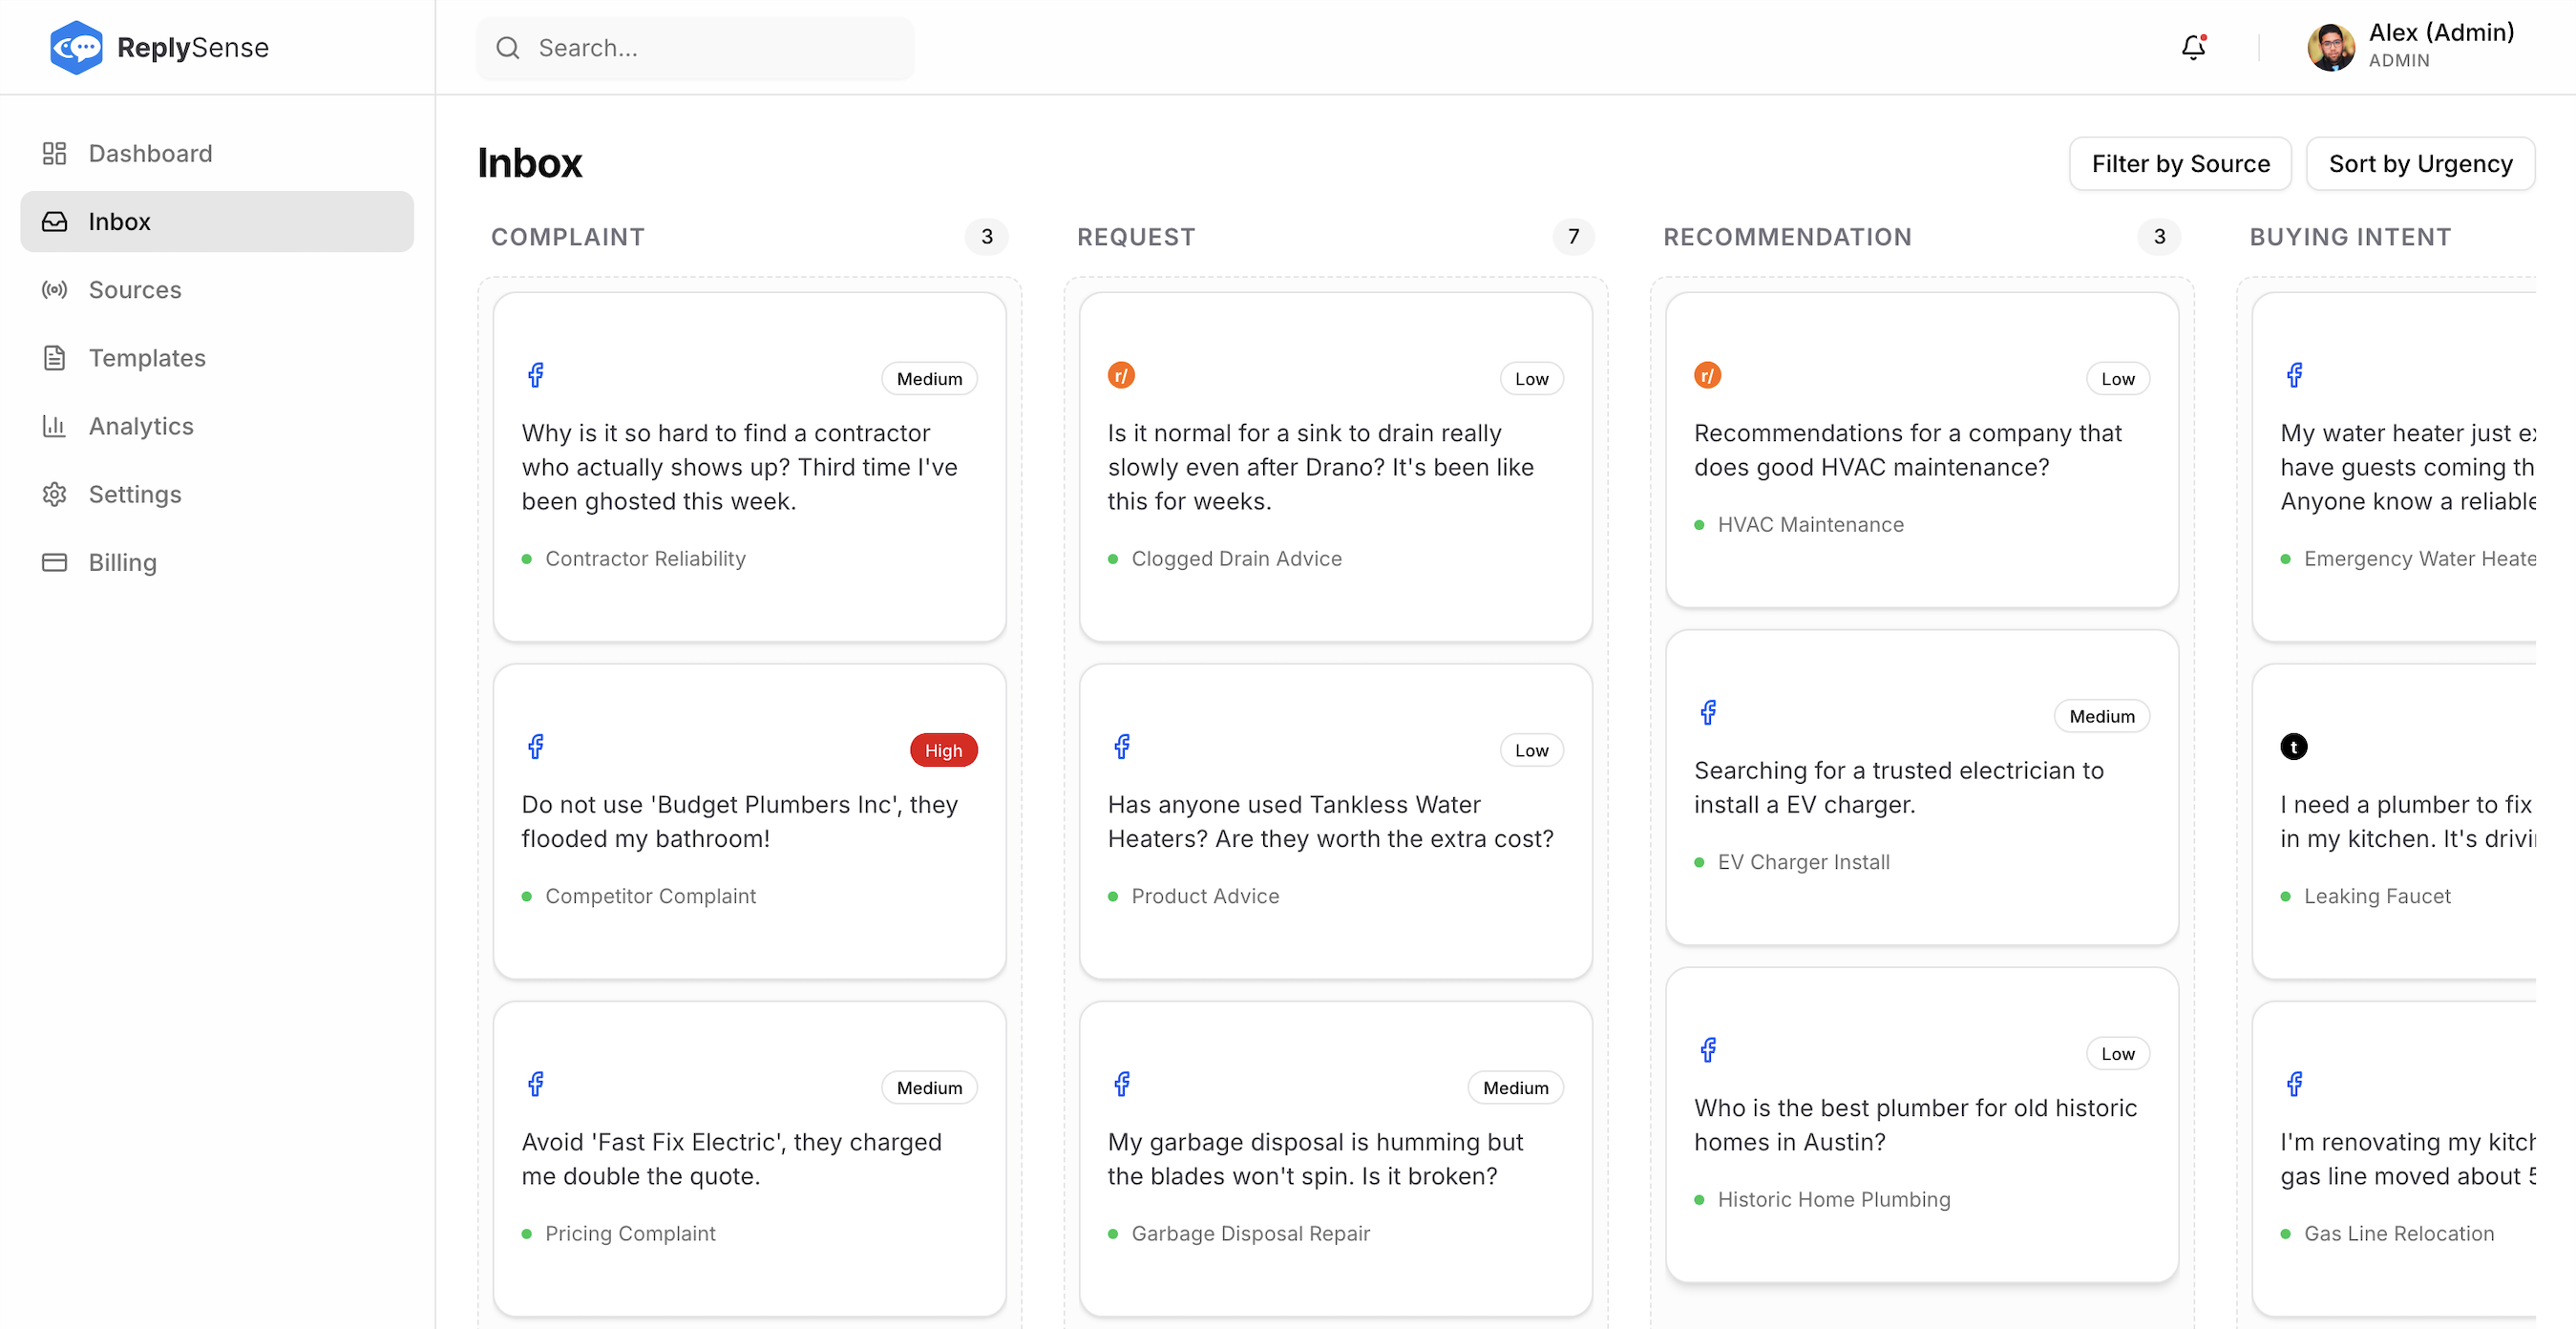Open the Sort by Urgency control

(x=2421, y=163)
